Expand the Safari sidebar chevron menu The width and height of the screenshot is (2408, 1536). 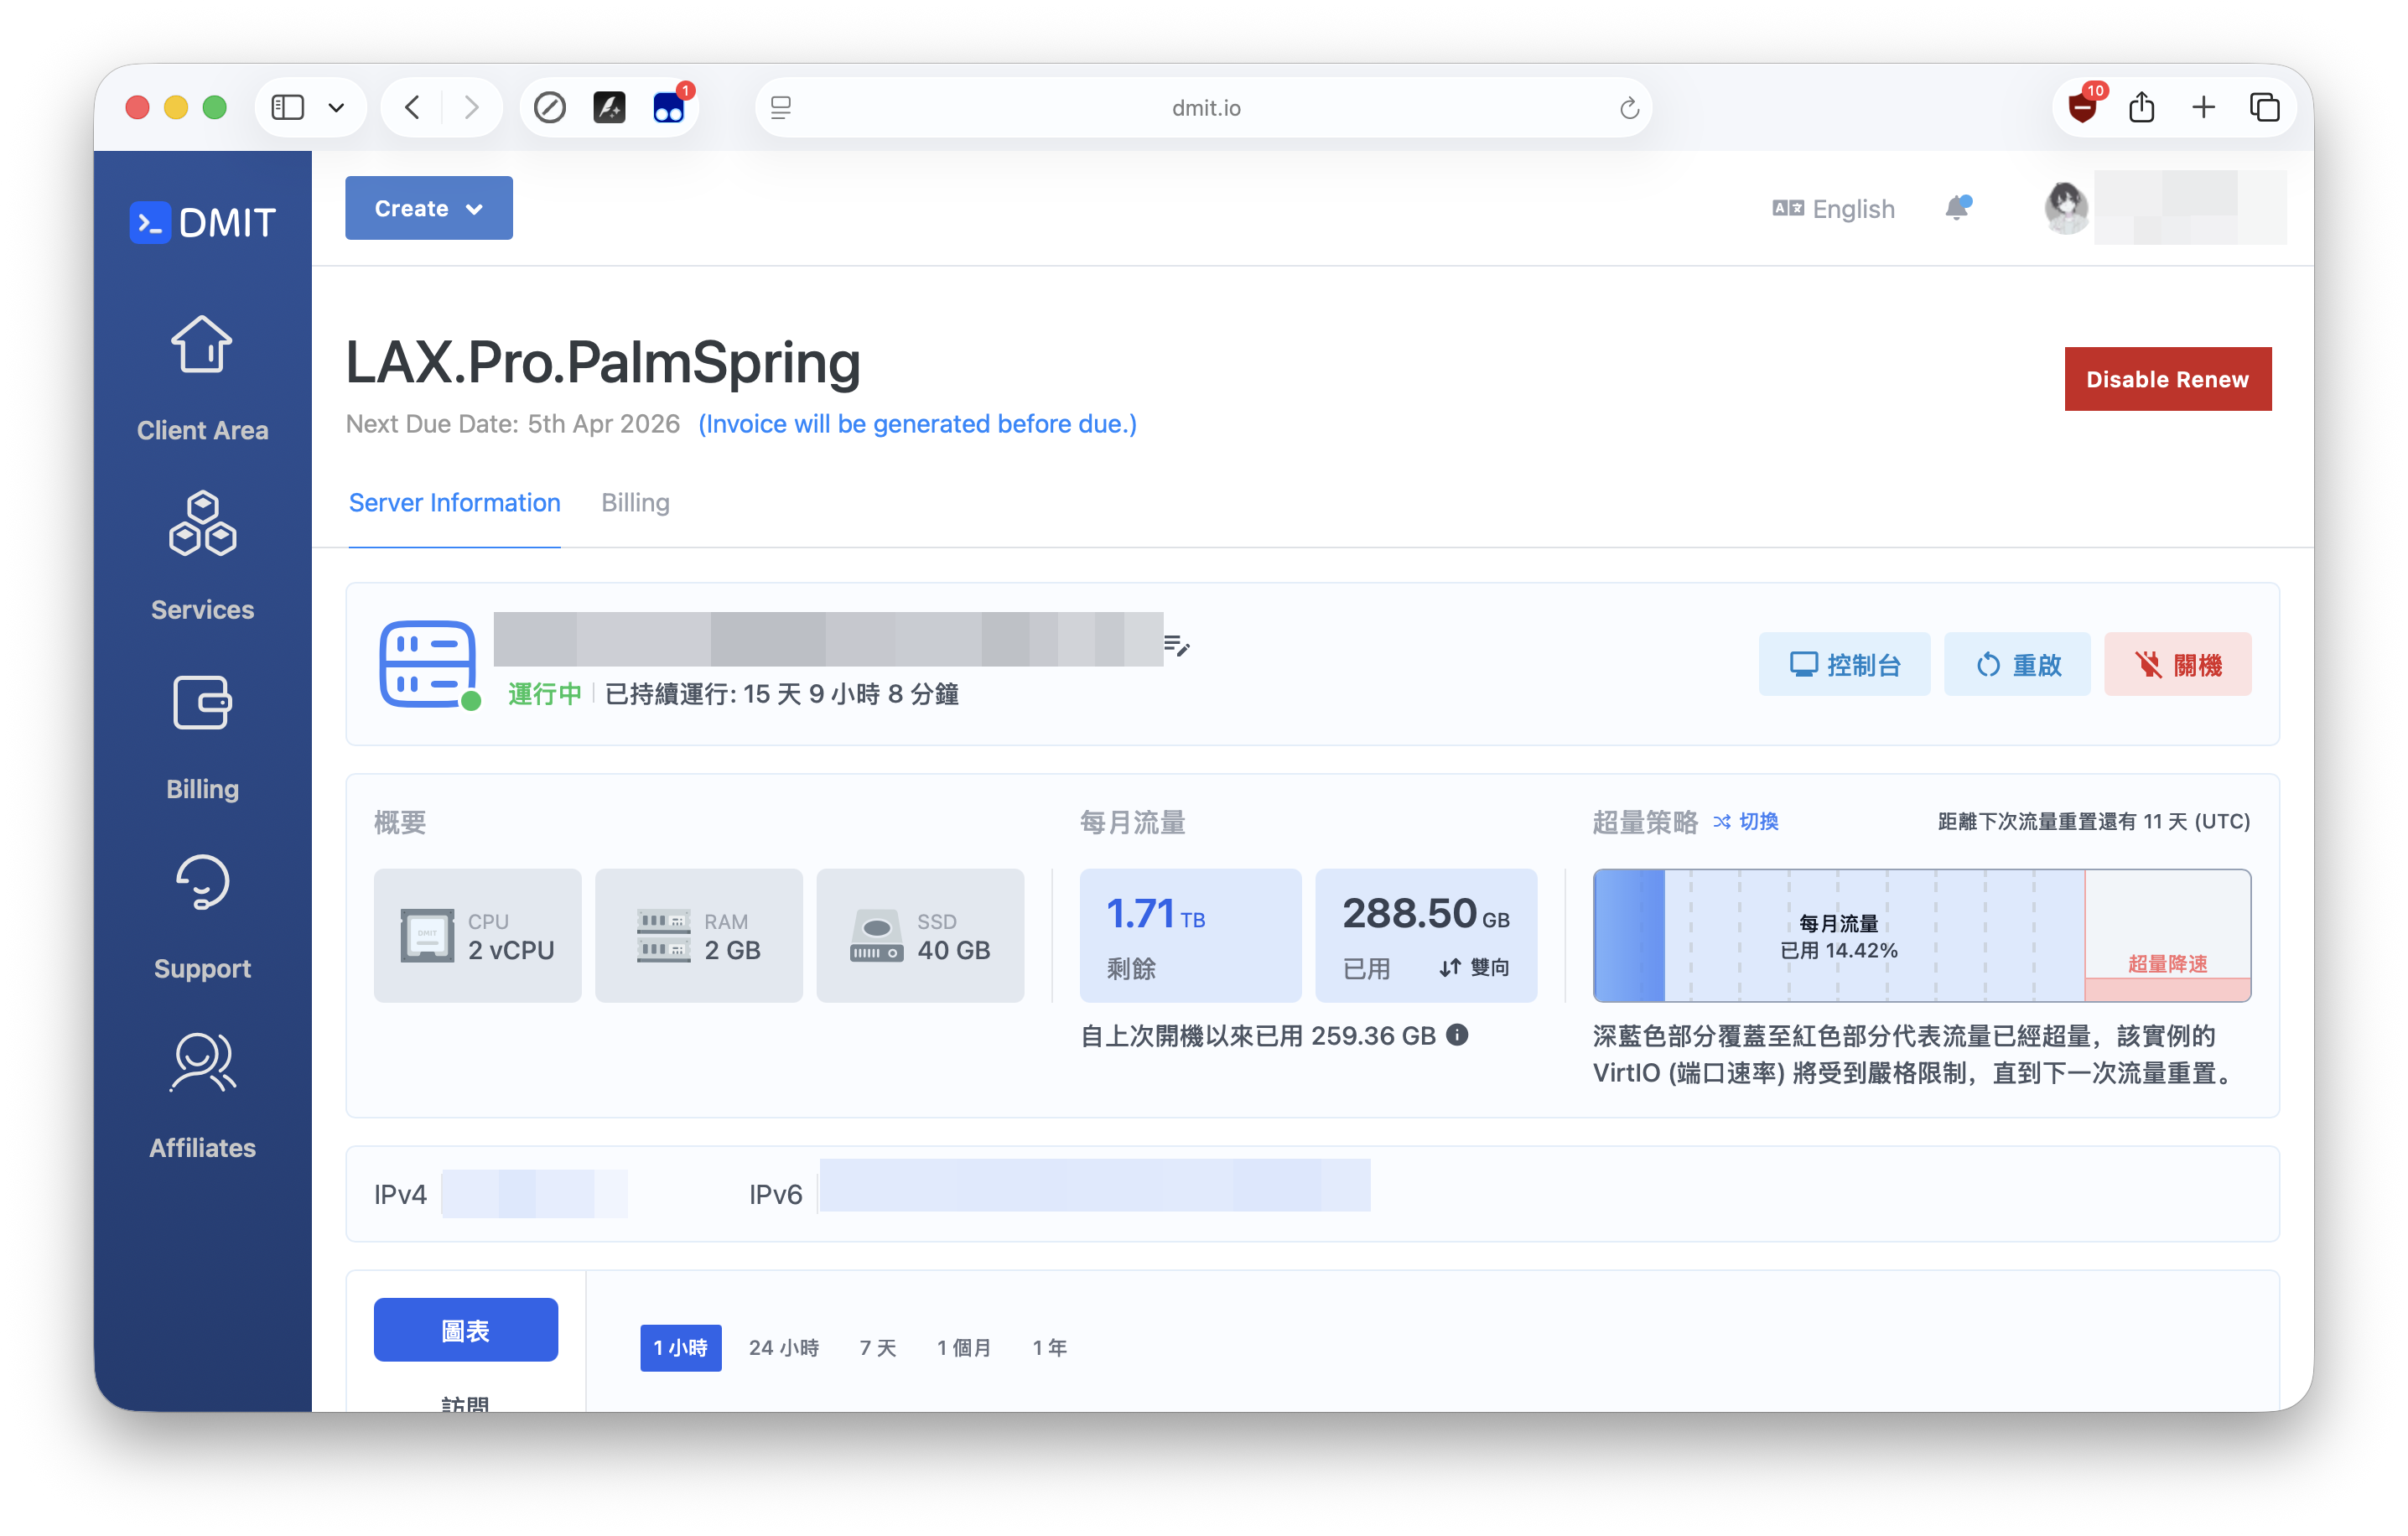coord(336,108)
